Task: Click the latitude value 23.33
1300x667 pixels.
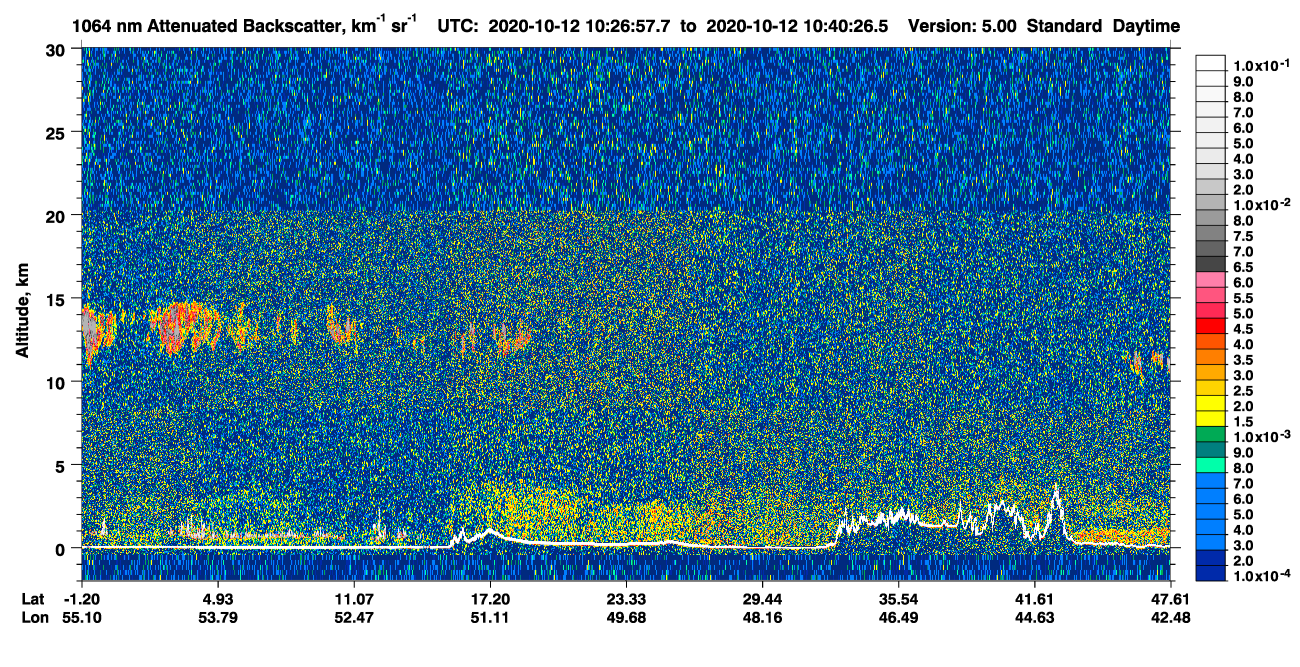Action: coord(626,598)
